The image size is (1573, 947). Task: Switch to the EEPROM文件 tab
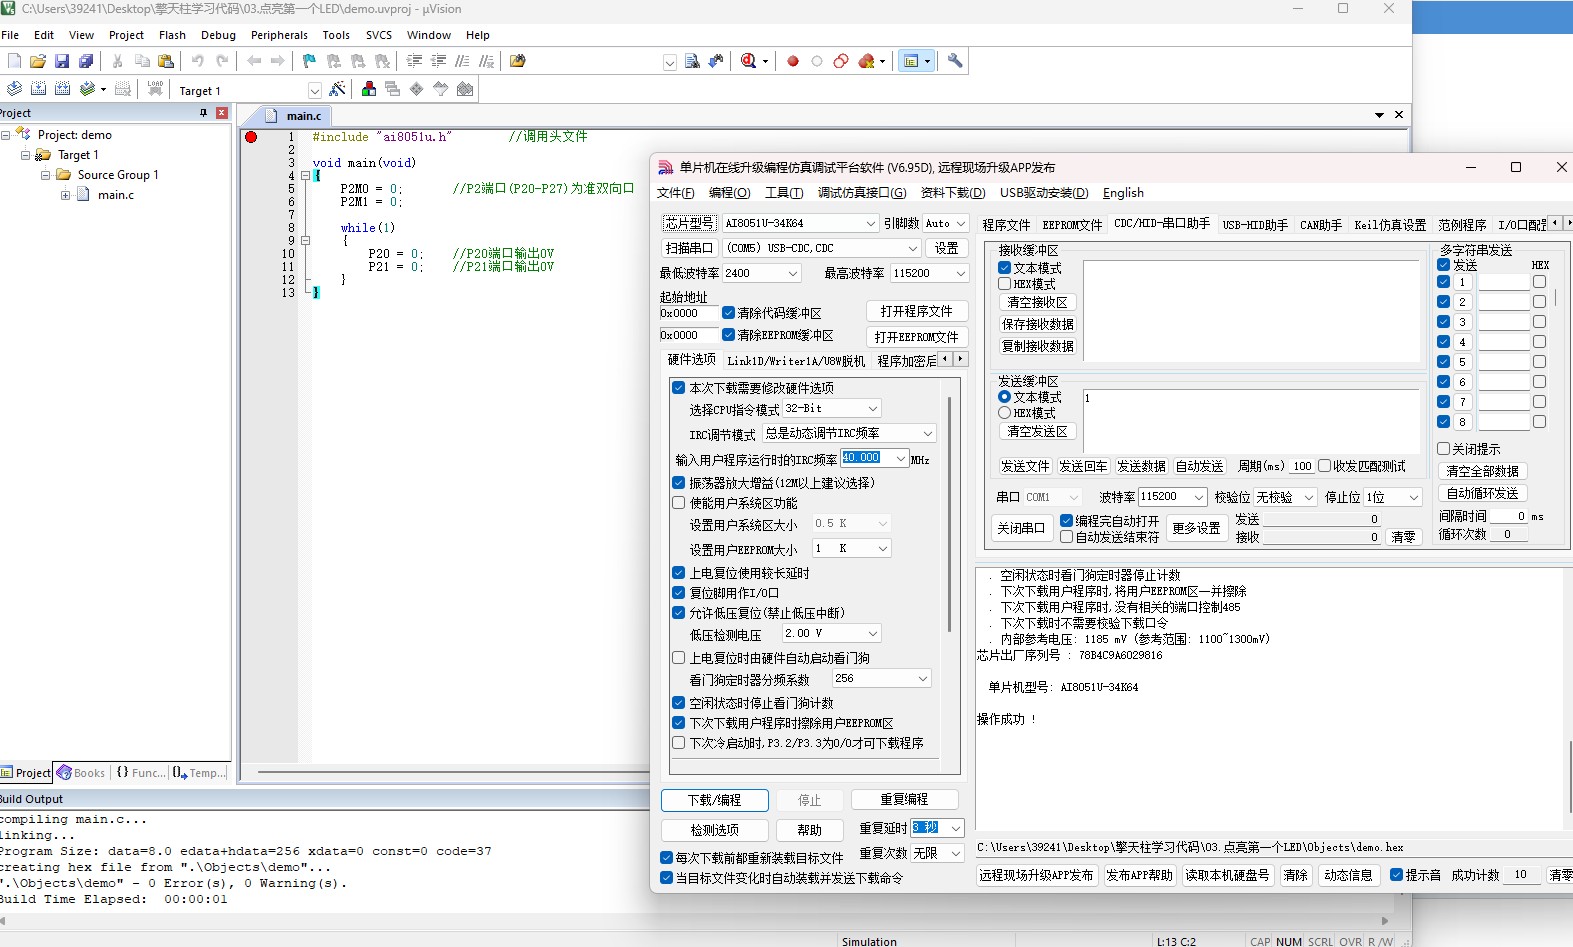tap(1072, 225)
